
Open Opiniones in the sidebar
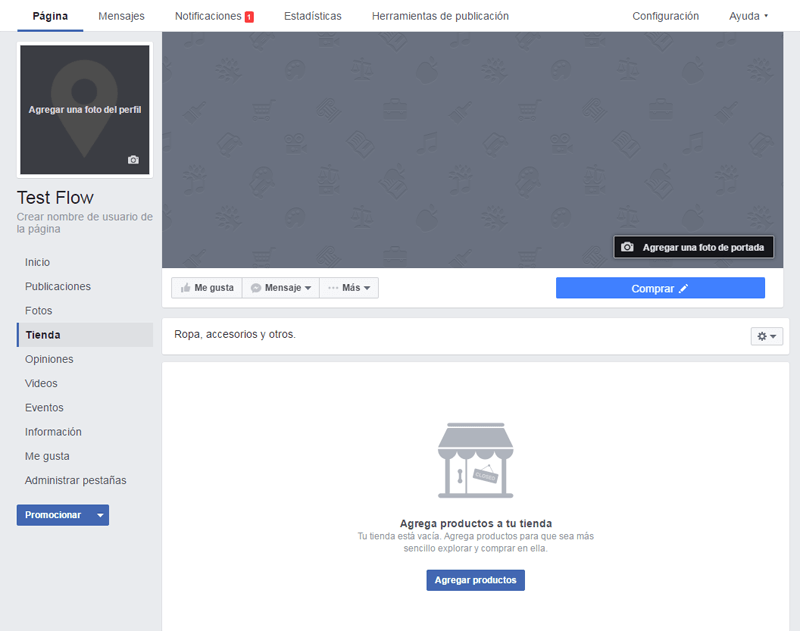pyautogui.click(x=49, y=359)
